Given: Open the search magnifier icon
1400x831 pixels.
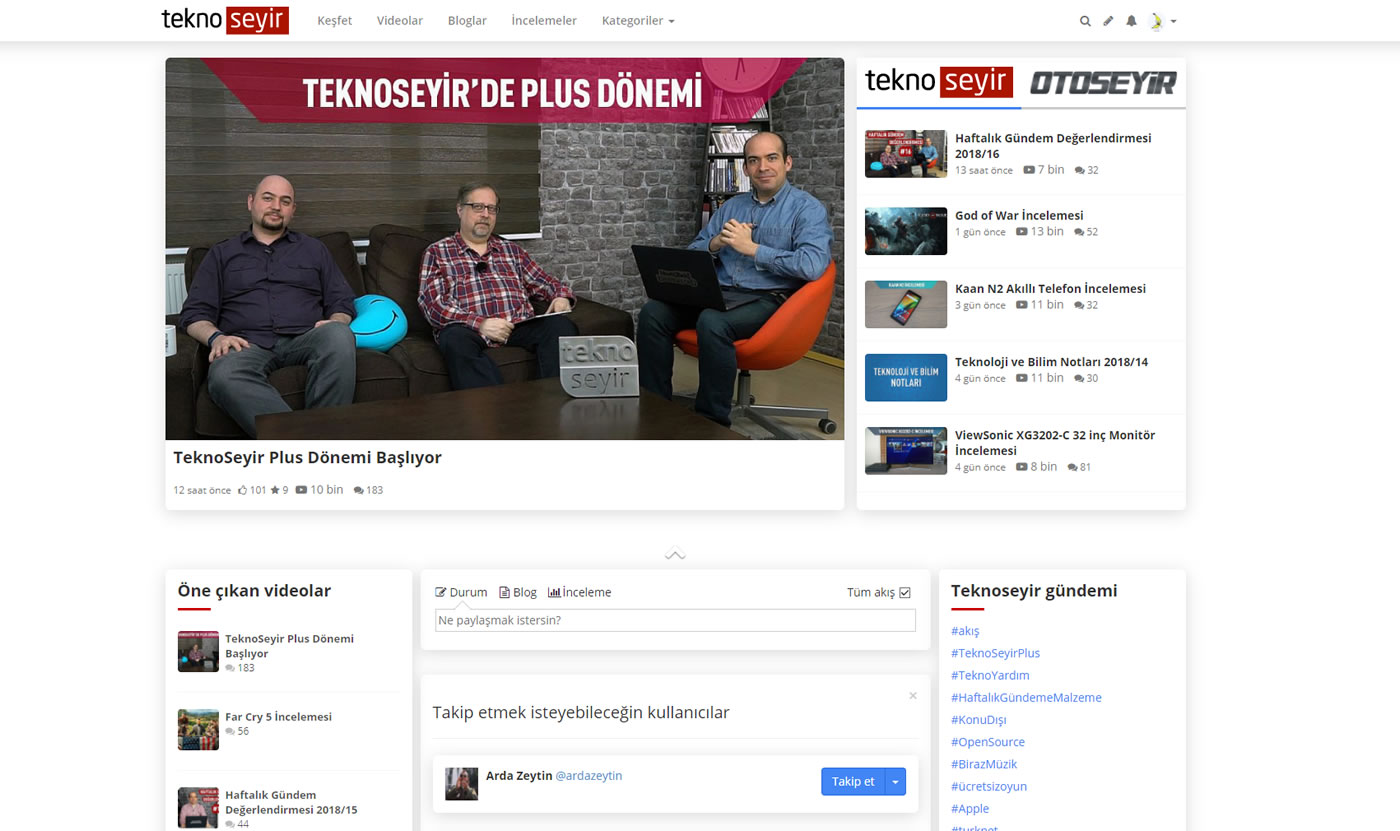Looking at the screenshot, I should [1085, 21].
